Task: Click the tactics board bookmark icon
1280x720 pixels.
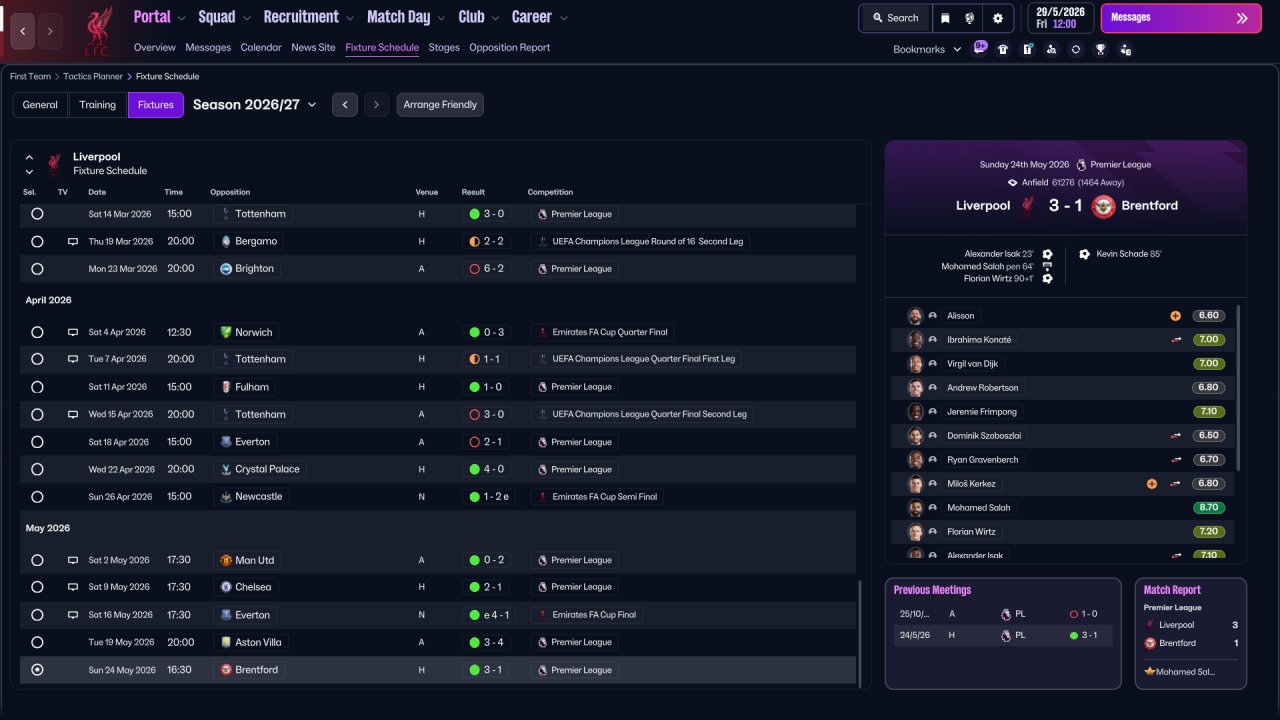Action: point(1027,49)
